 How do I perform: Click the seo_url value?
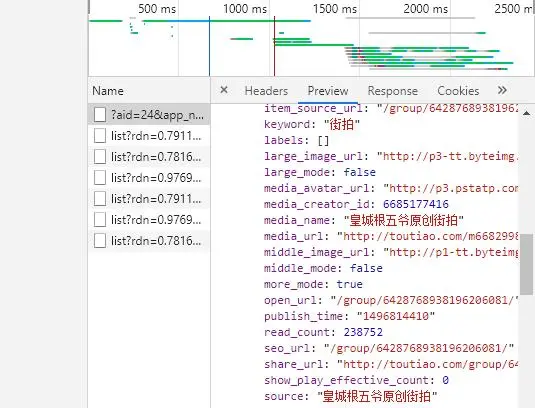[x=419, y=348]
